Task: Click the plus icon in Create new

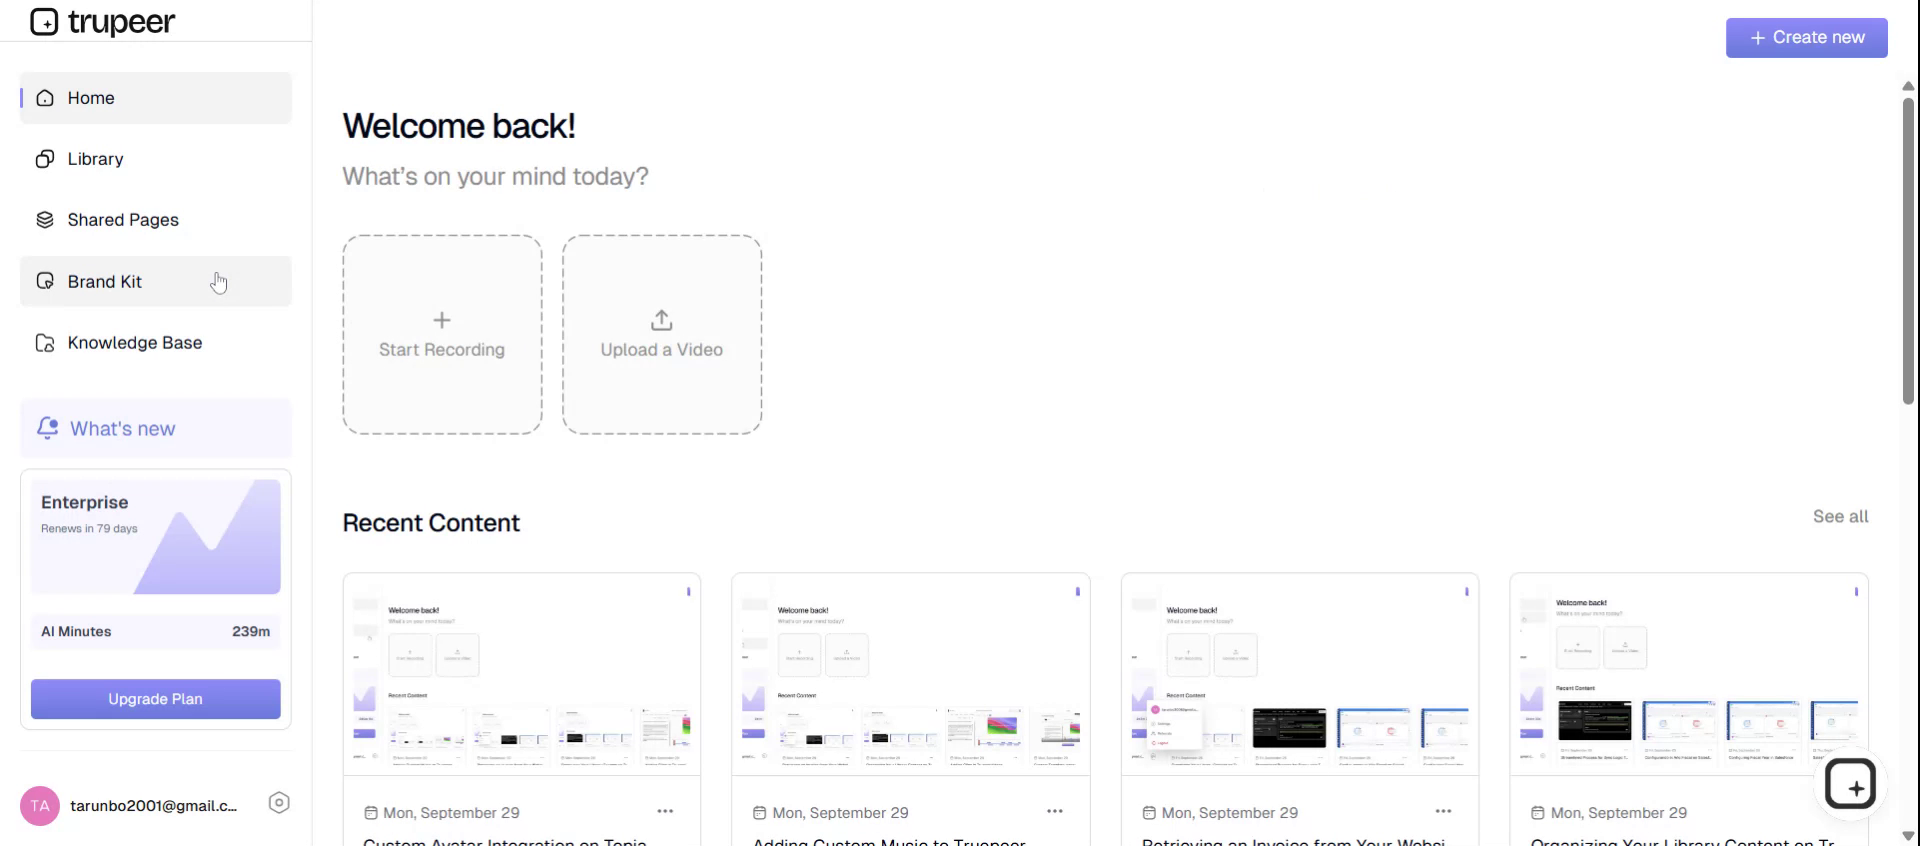Action: pyautogui.click(x=1757, y=38)
